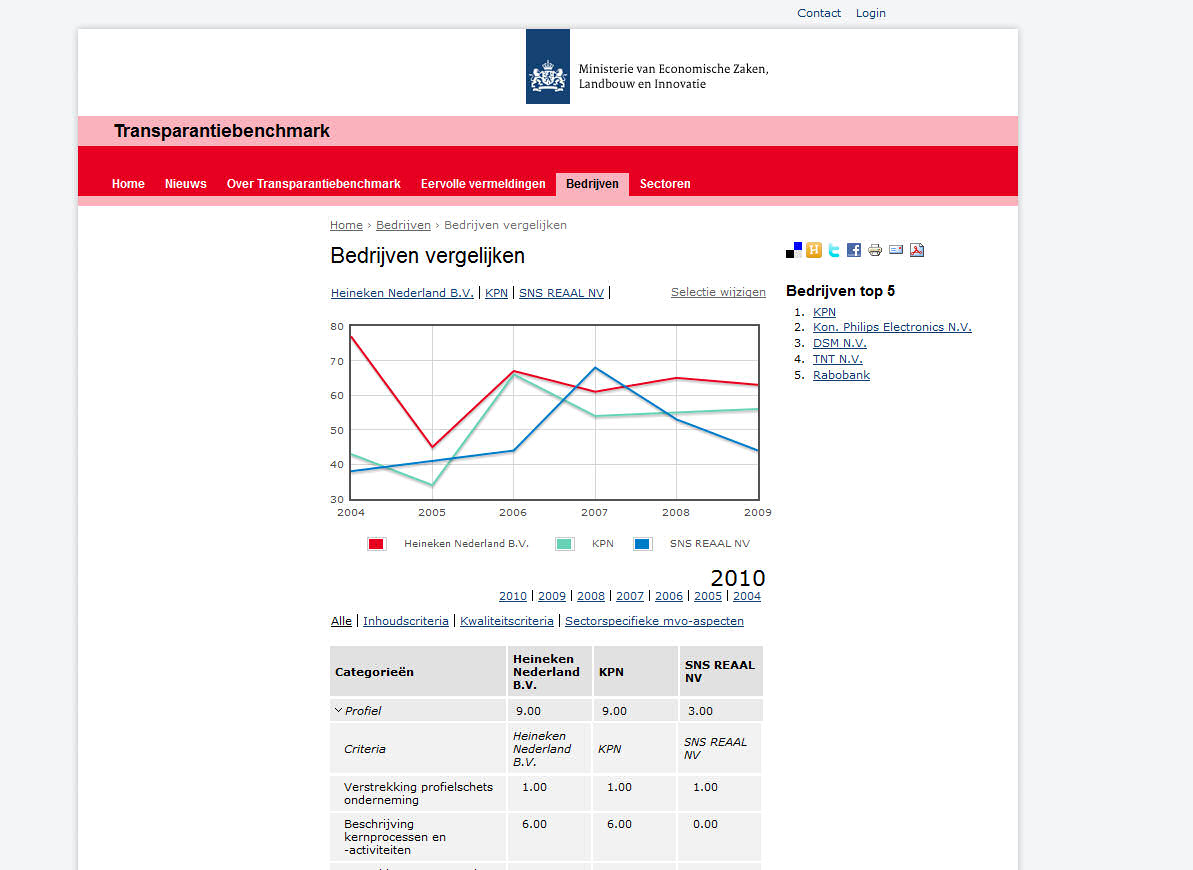Viewport: 1193px width, 870px height.
Task: Open Over Transparantiebenchmark tab
Action: [x=313, y=183]
